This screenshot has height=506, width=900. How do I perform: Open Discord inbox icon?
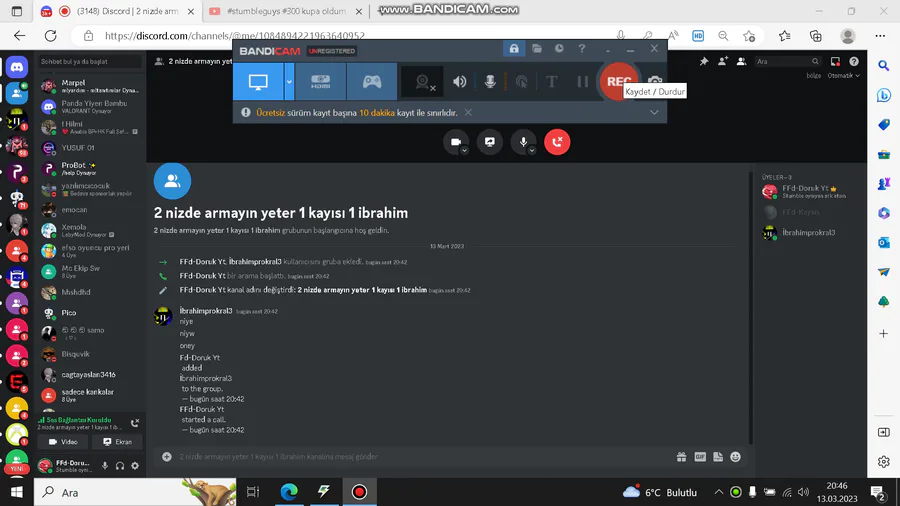pos(835,61)
